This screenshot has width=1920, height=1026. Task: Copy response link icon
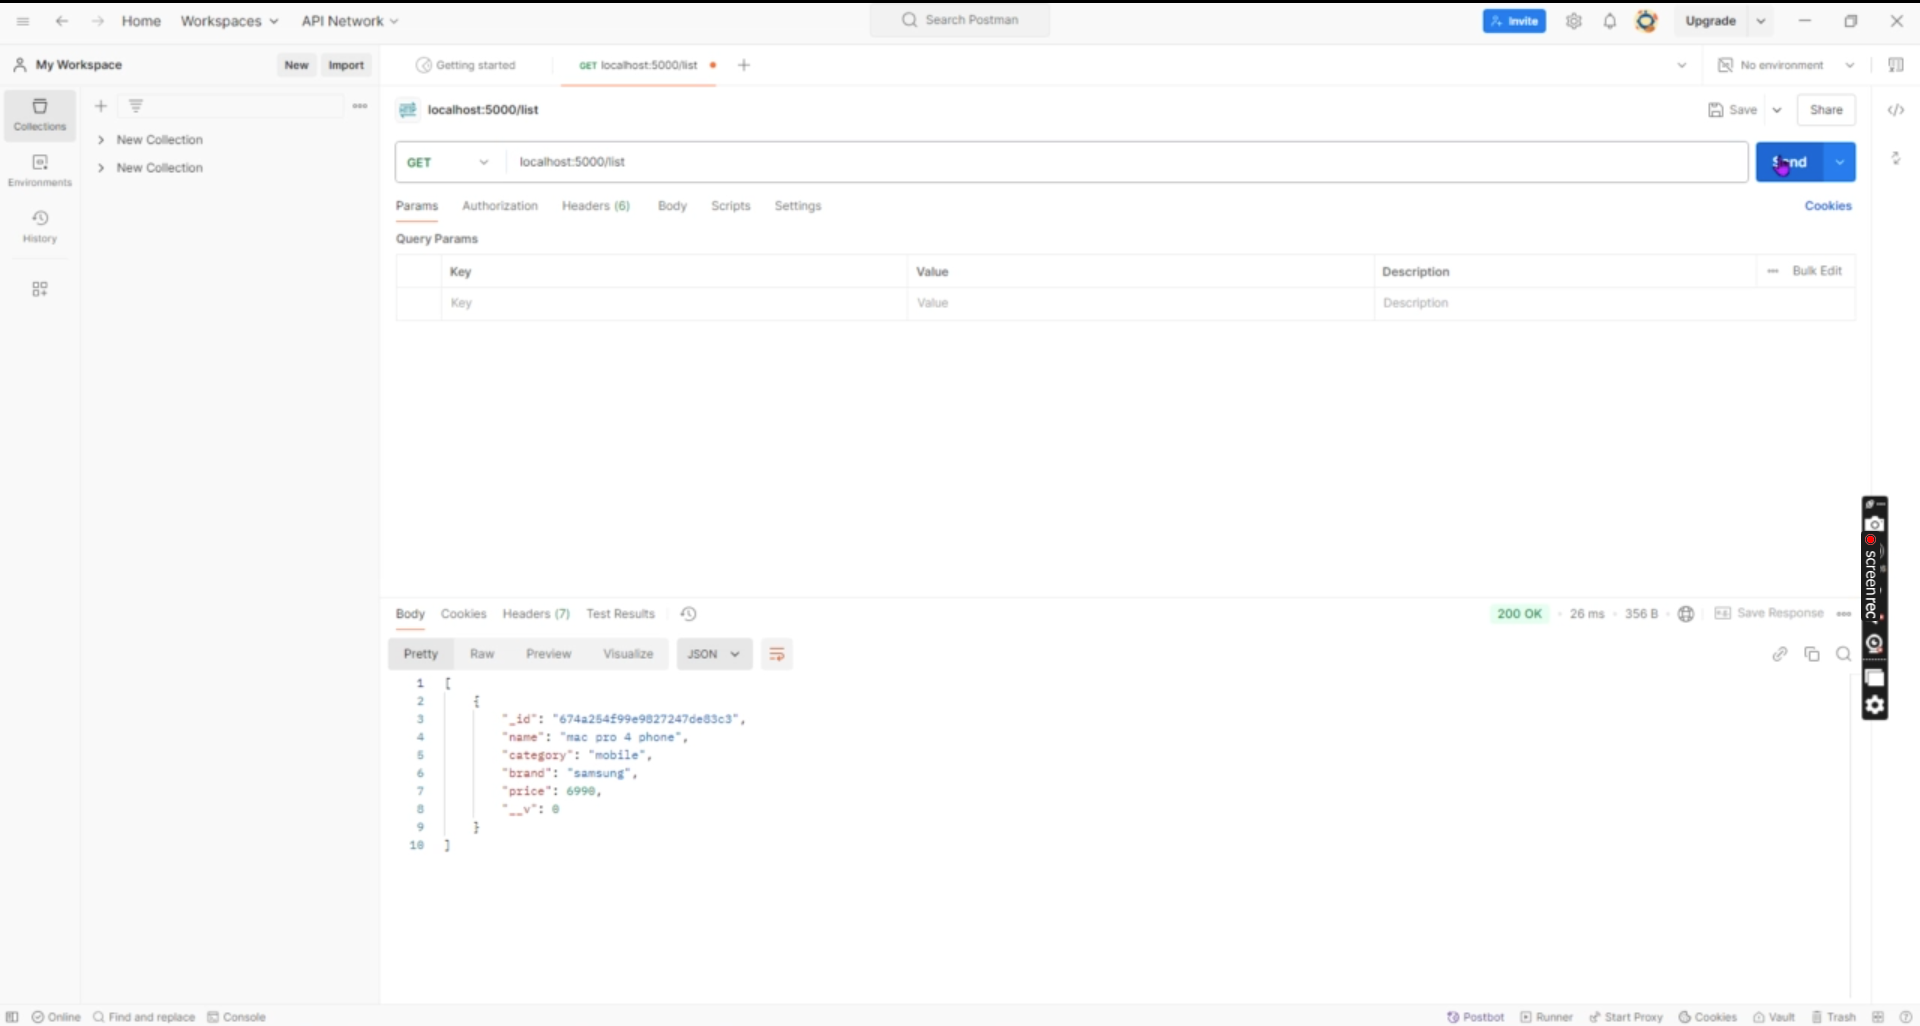click(1780, 654)
